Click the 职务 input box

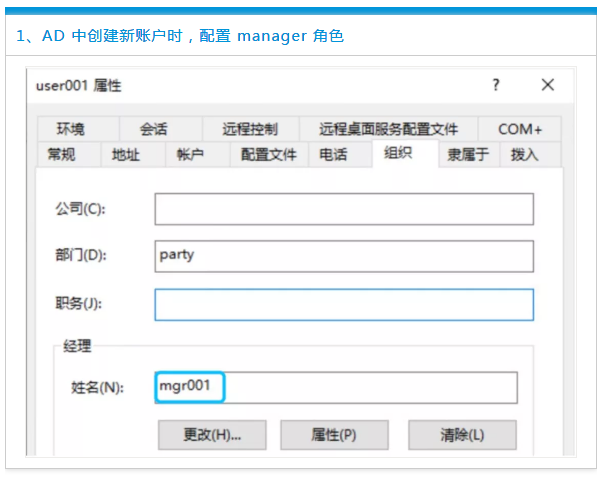pos(343,304)
